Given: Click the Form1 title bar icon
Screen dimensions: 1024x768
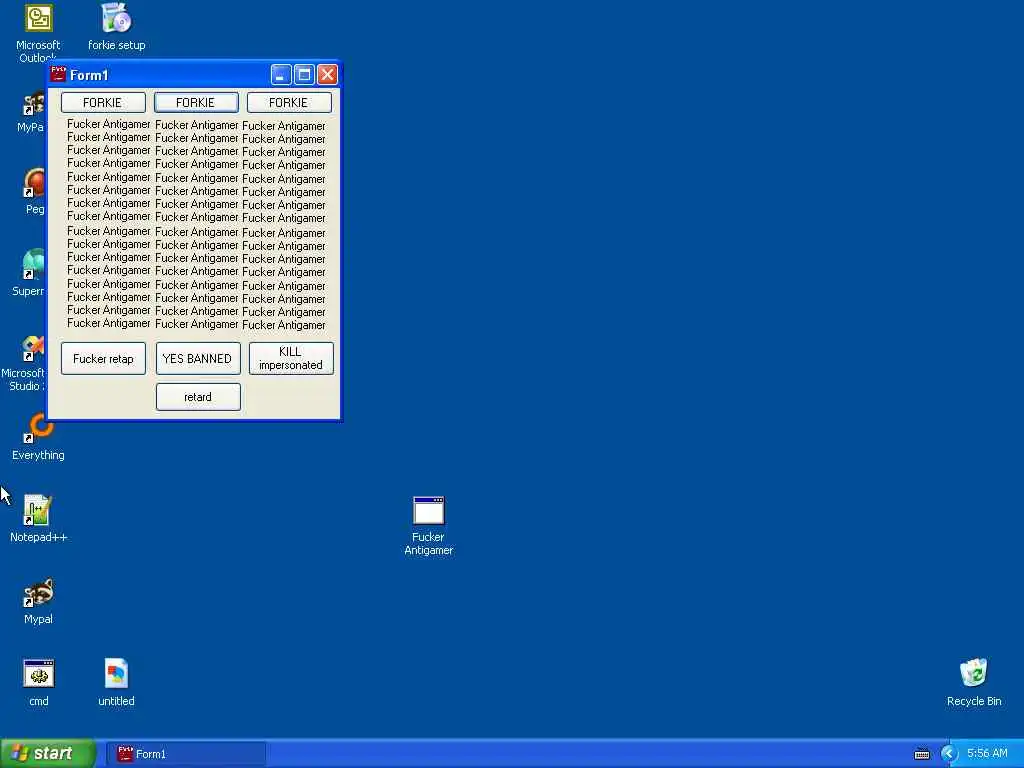Looking at the screenshot, I should tap(59, 74).
